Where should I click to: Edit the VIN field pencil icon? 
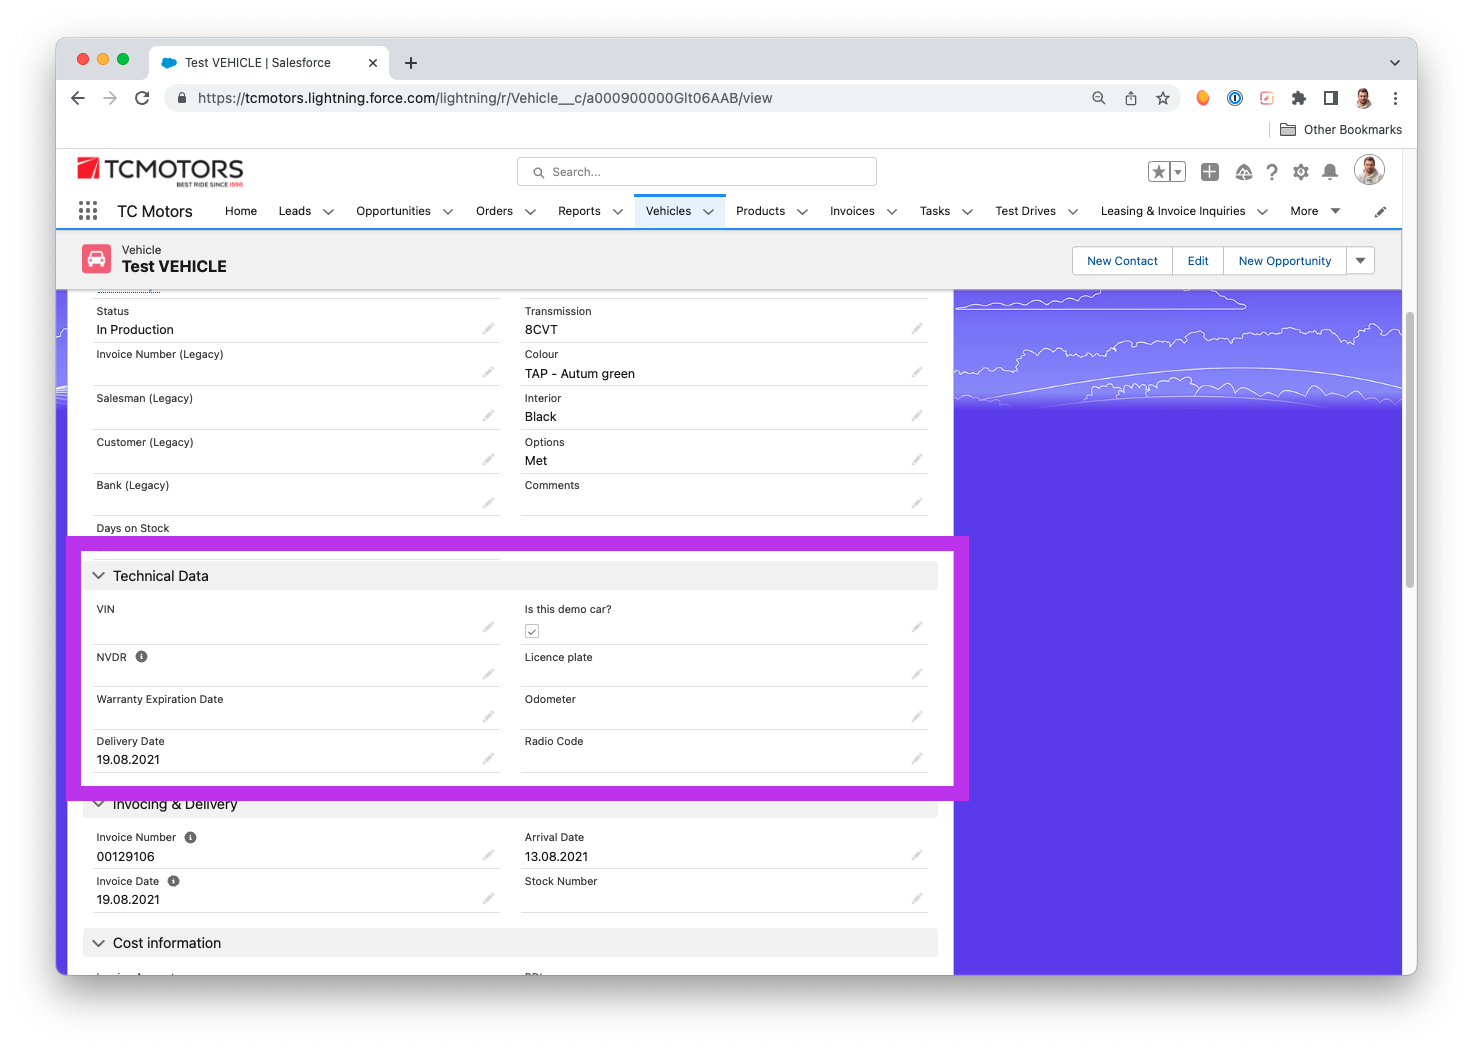click(488, 627)
